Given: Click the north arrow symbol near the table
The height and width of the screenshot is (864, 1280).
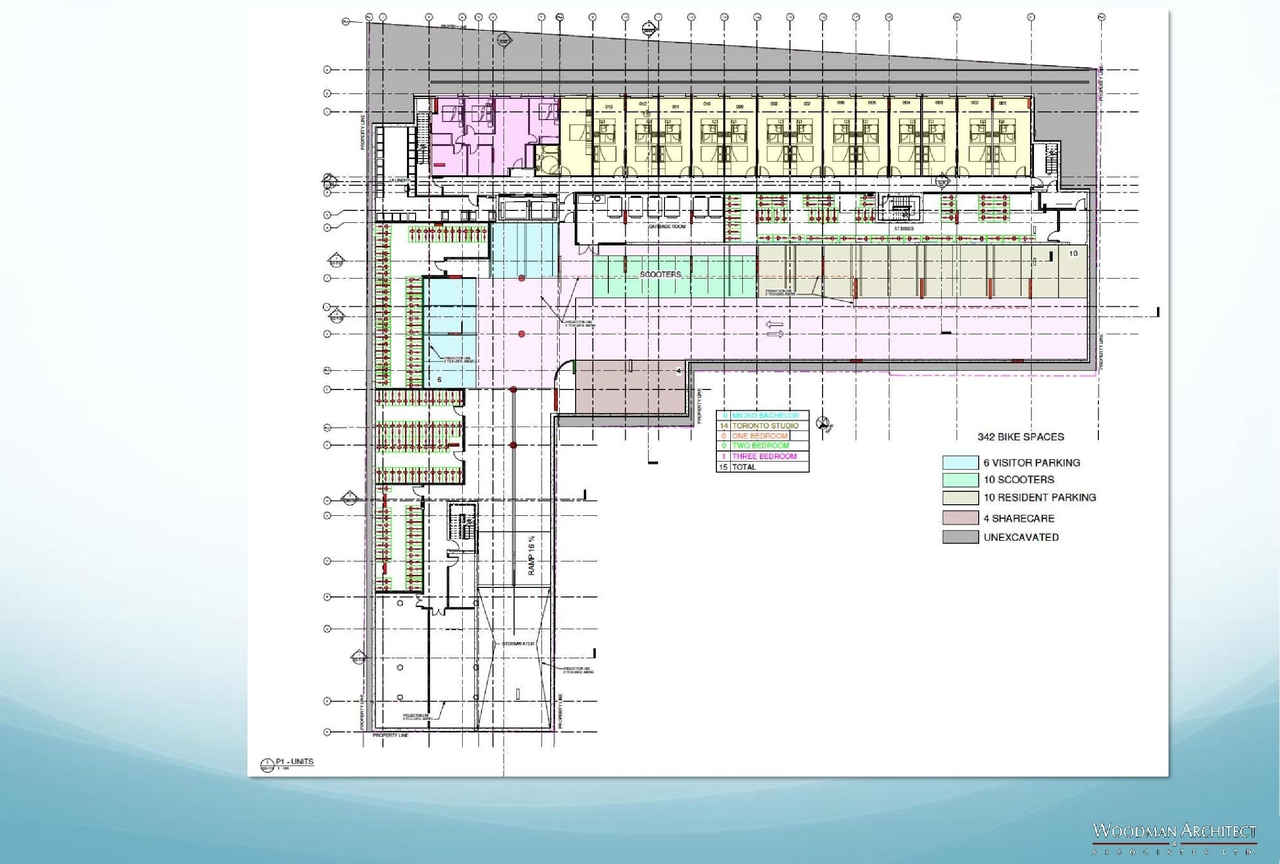Looking at the screenshot, I should pos(823,423).
